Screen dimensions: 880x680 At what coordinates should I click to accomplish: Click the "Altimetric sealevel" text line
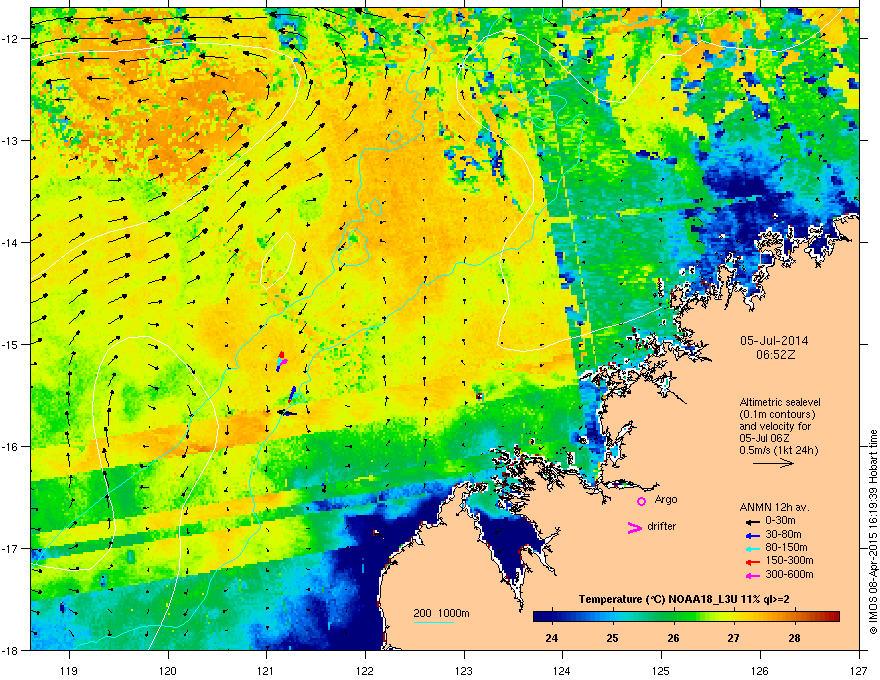coord(780,402)
